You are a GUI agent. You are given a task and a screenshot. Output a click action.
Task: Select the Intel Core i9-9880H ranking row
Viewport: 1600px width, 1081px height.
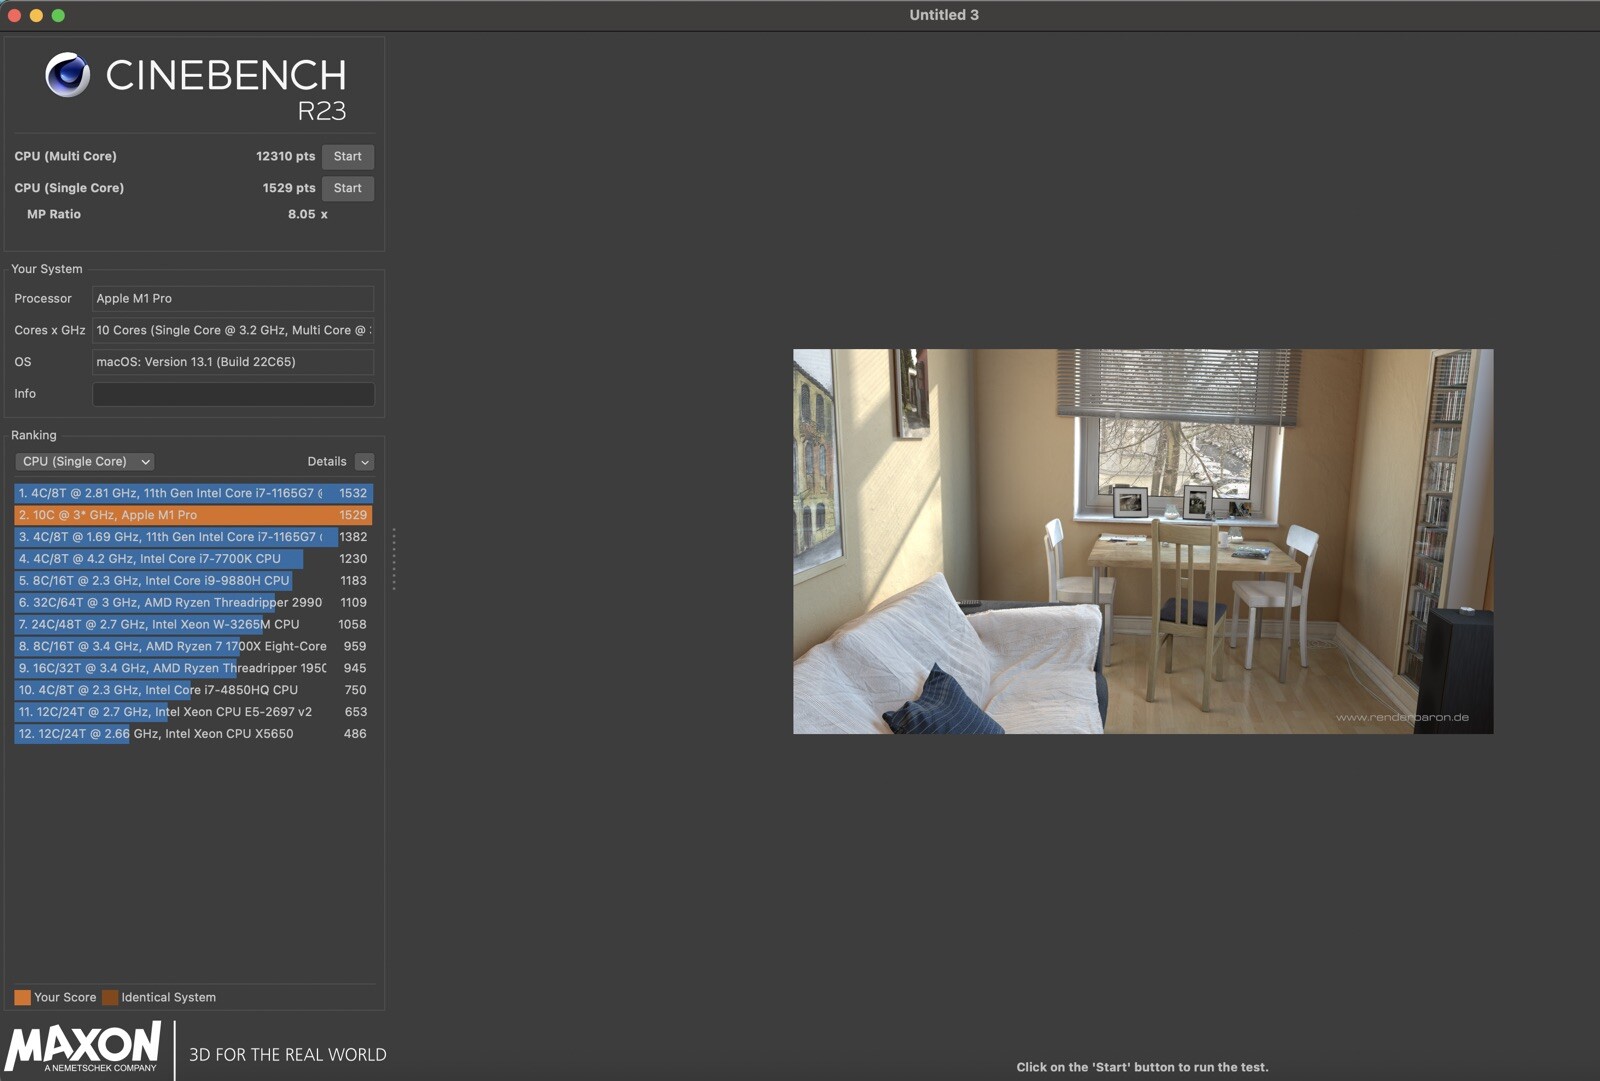193,581
